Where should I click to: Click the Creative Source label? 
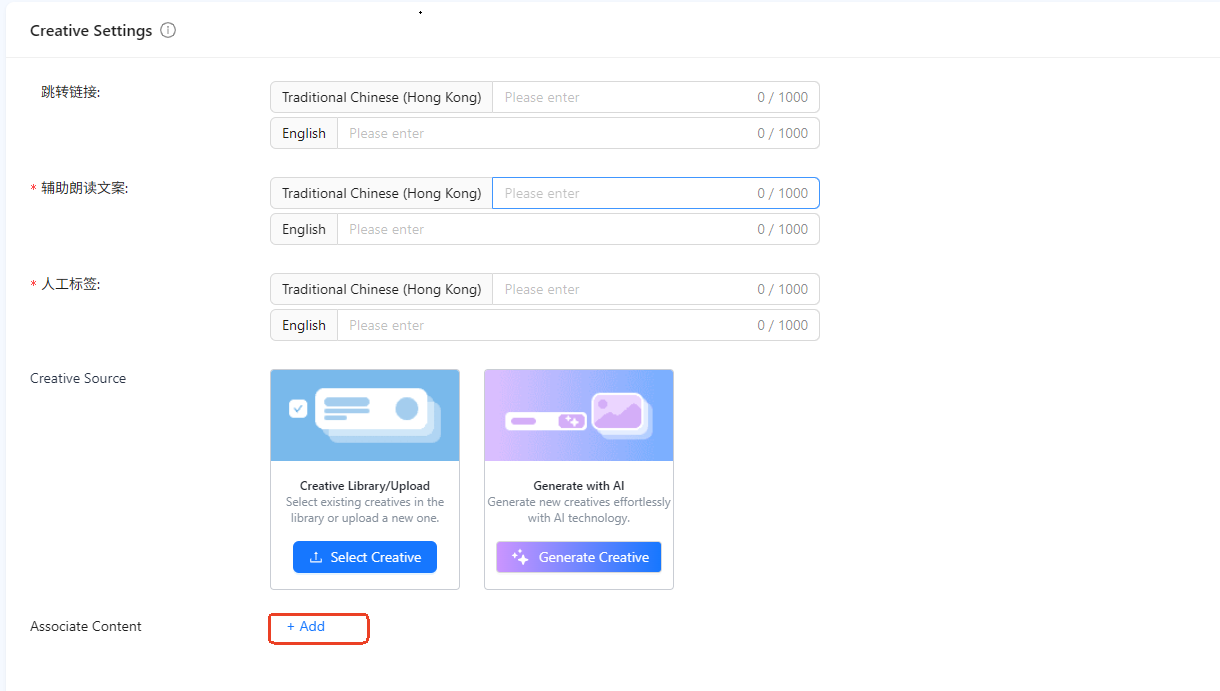[78, 379]
